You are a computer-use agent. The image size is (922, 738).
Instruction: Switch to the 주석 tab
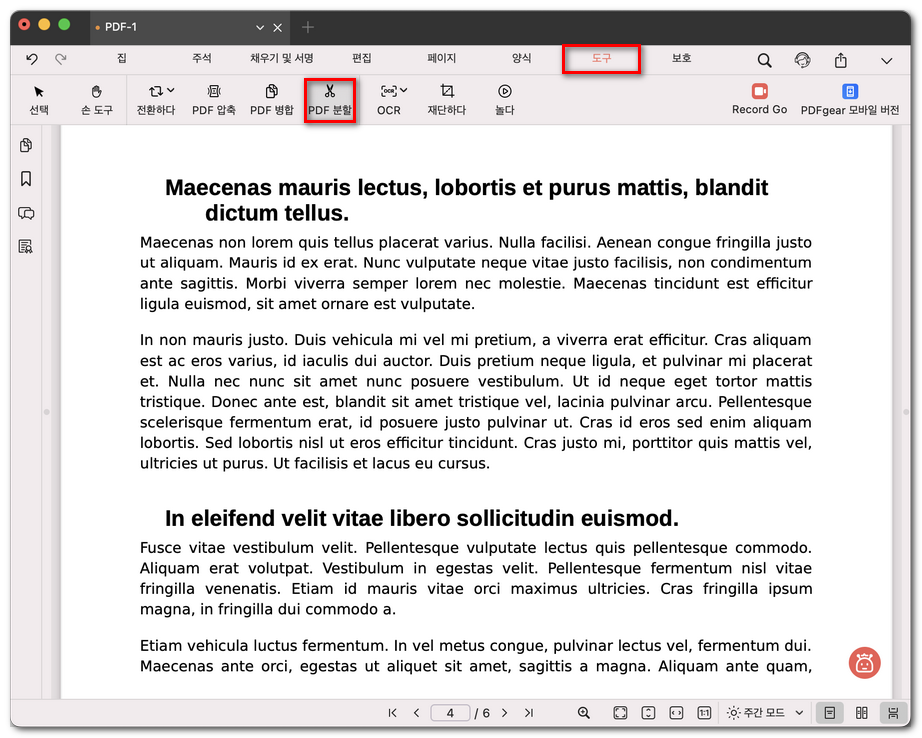[x=202, y=59]
